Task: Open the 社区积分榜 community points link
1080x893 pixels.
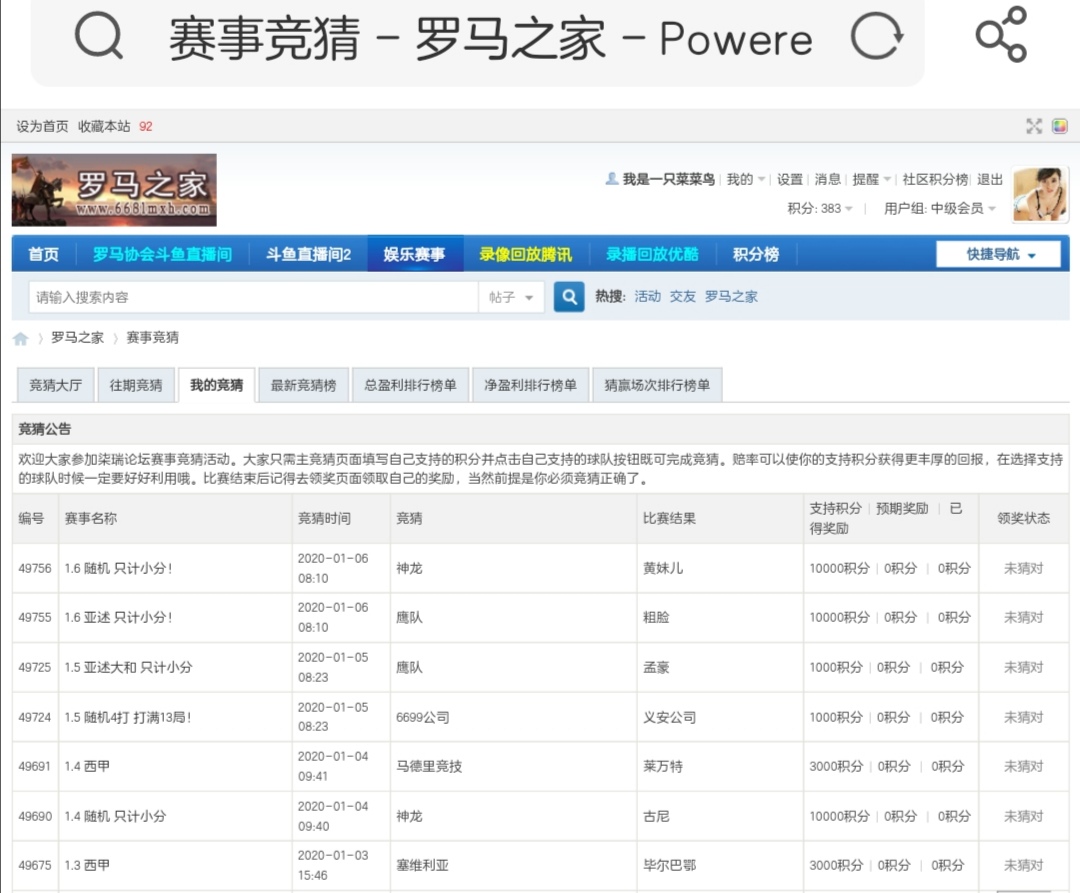Action: (933, 180)
